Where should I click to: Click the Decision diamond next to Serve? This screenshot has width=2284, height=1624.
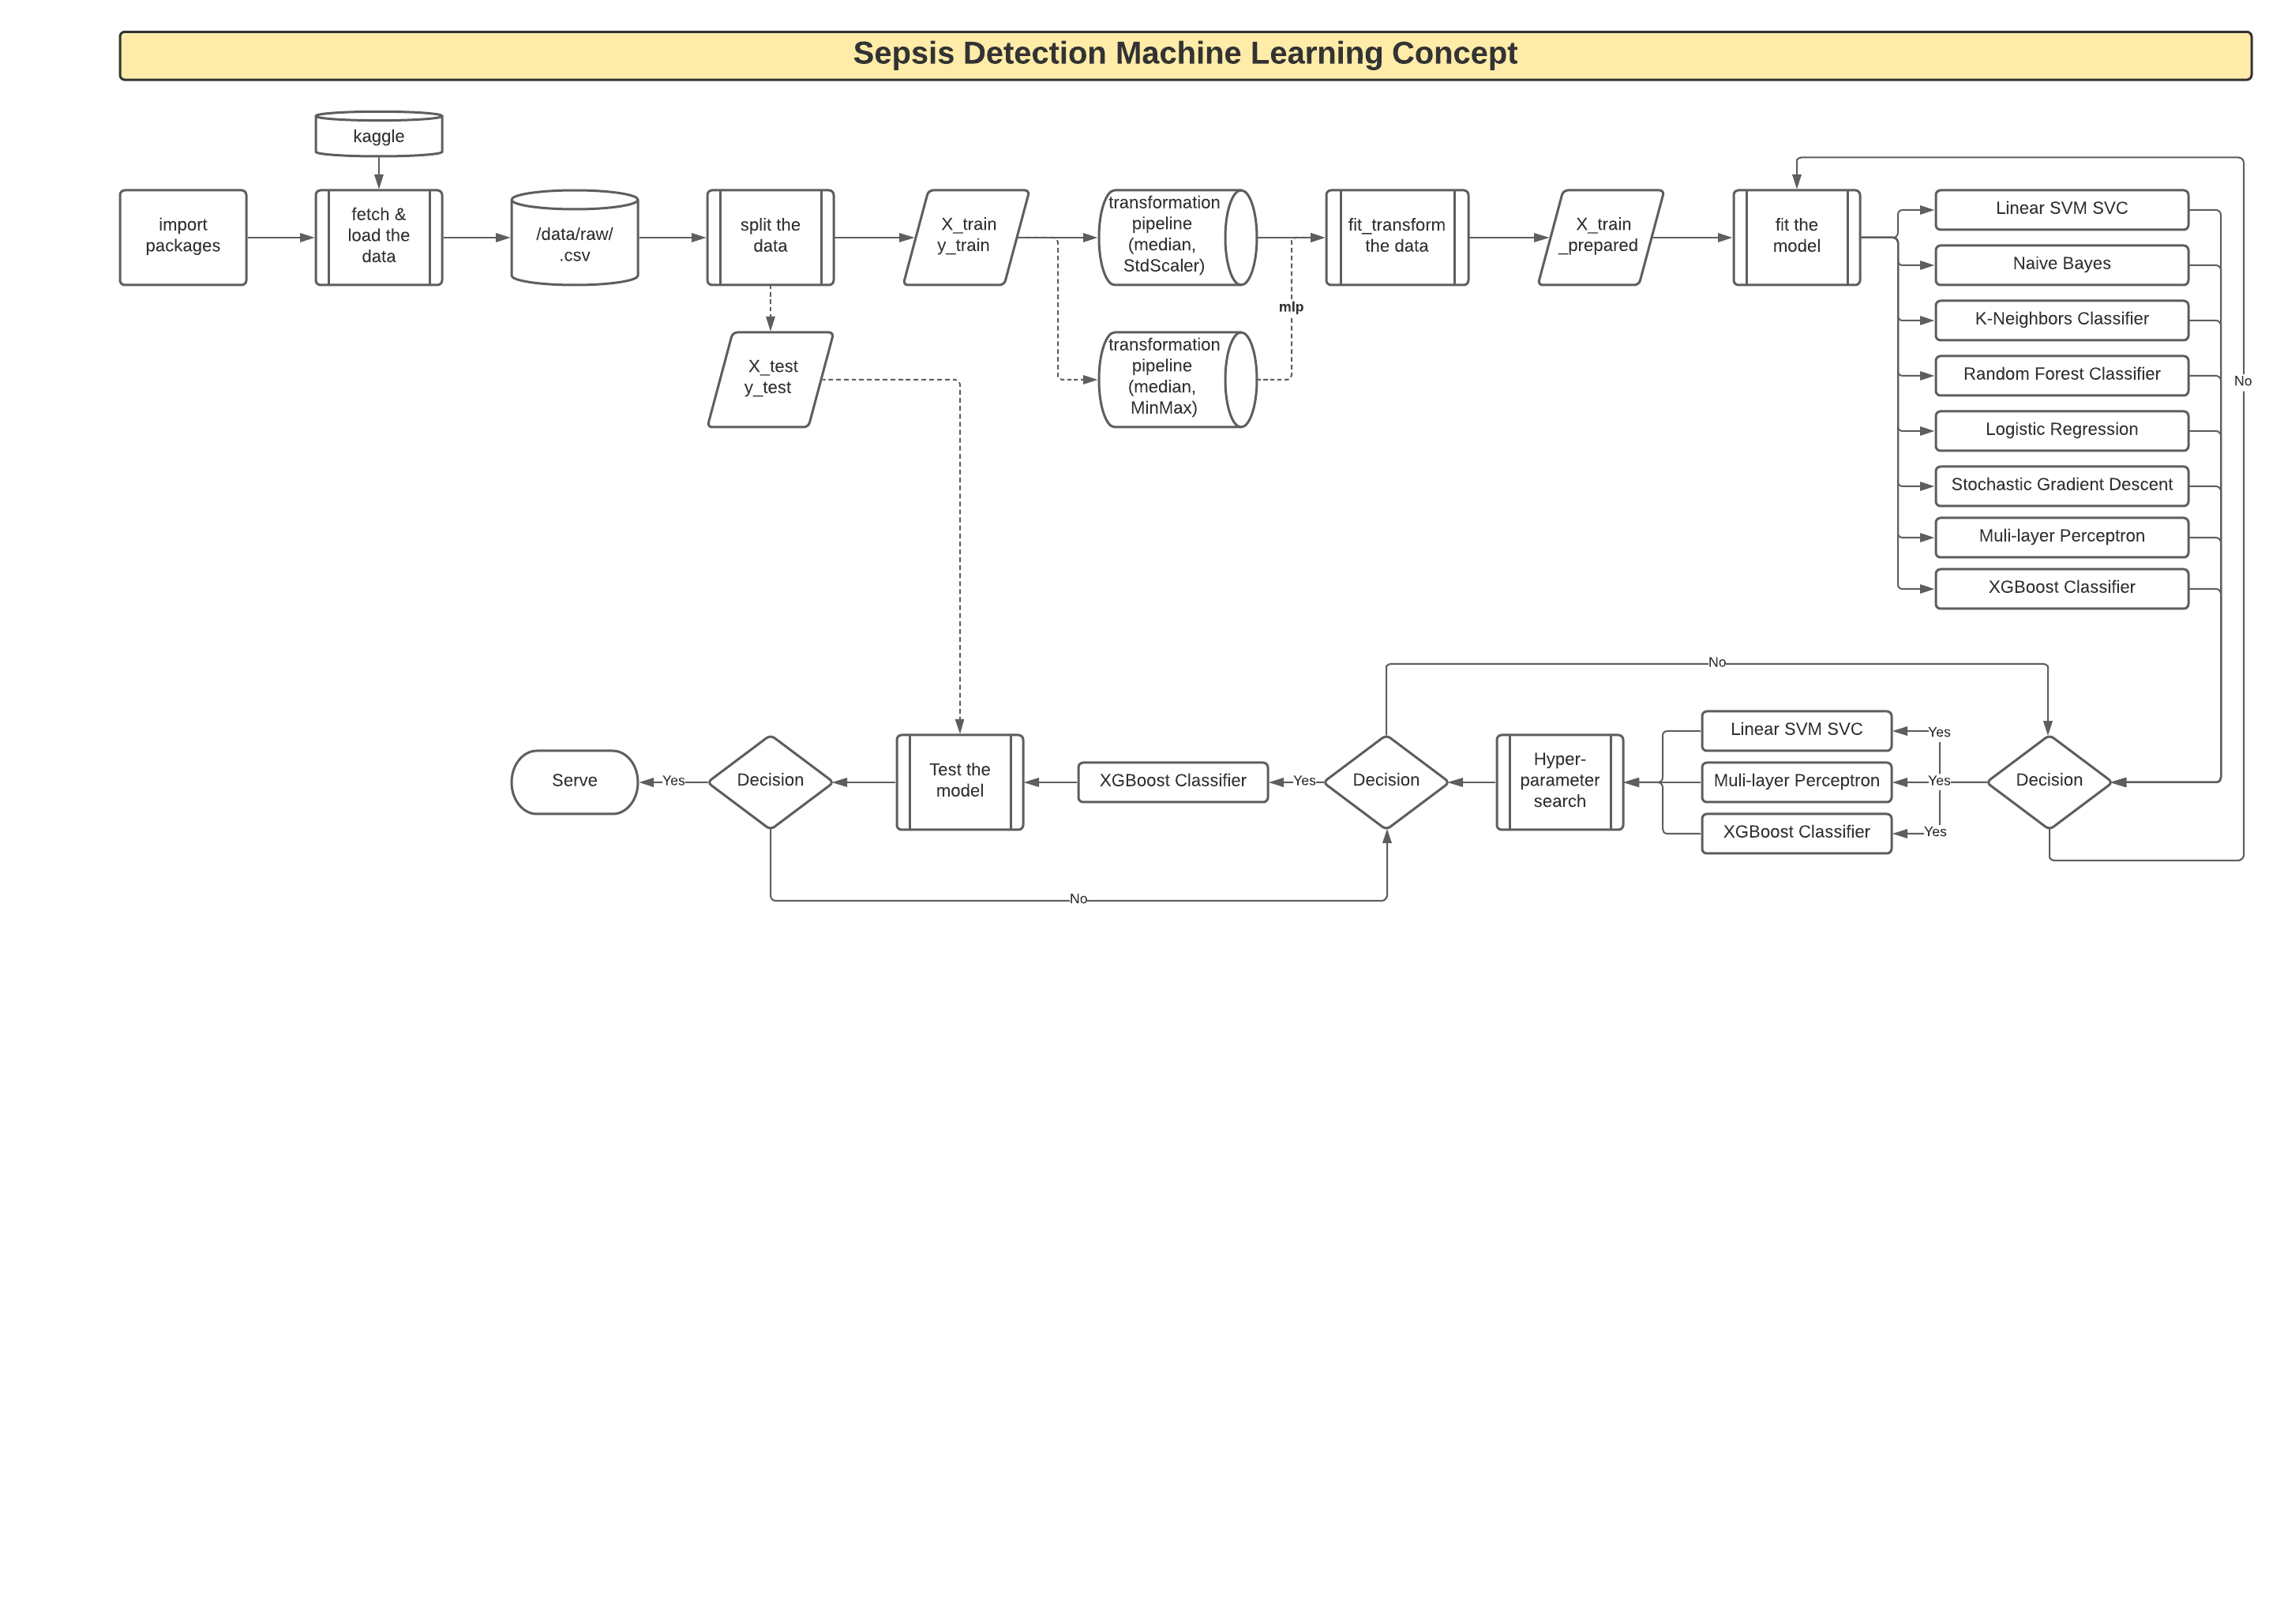tap(770, 781)
